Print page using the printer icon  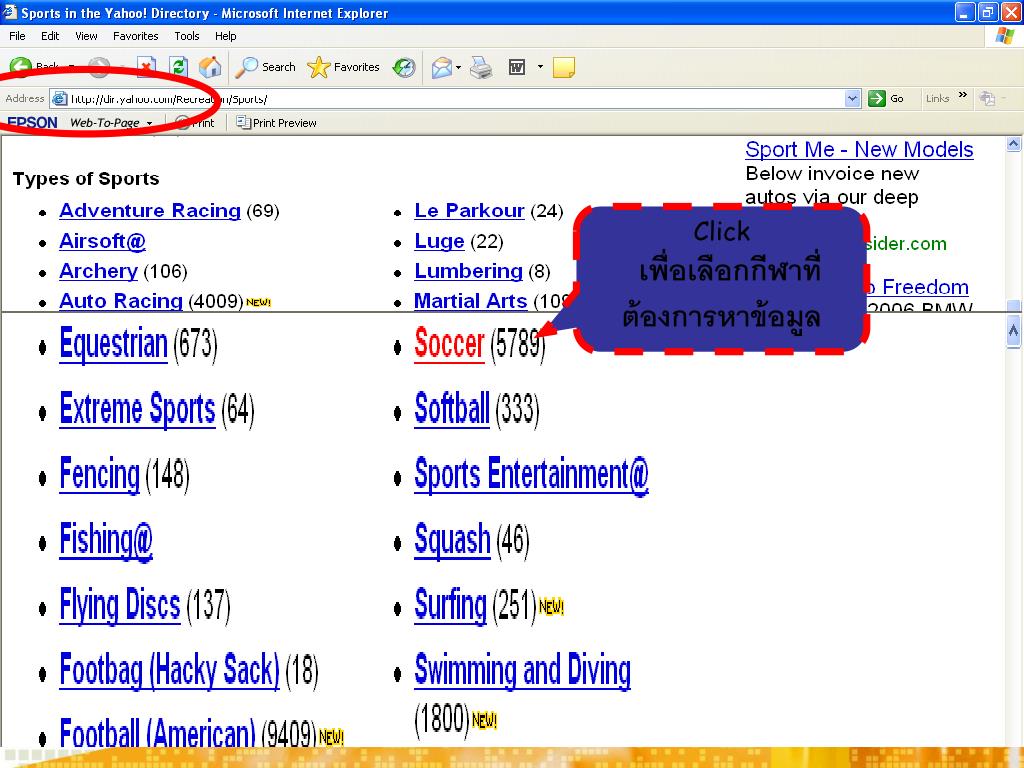tap(481, 67)
